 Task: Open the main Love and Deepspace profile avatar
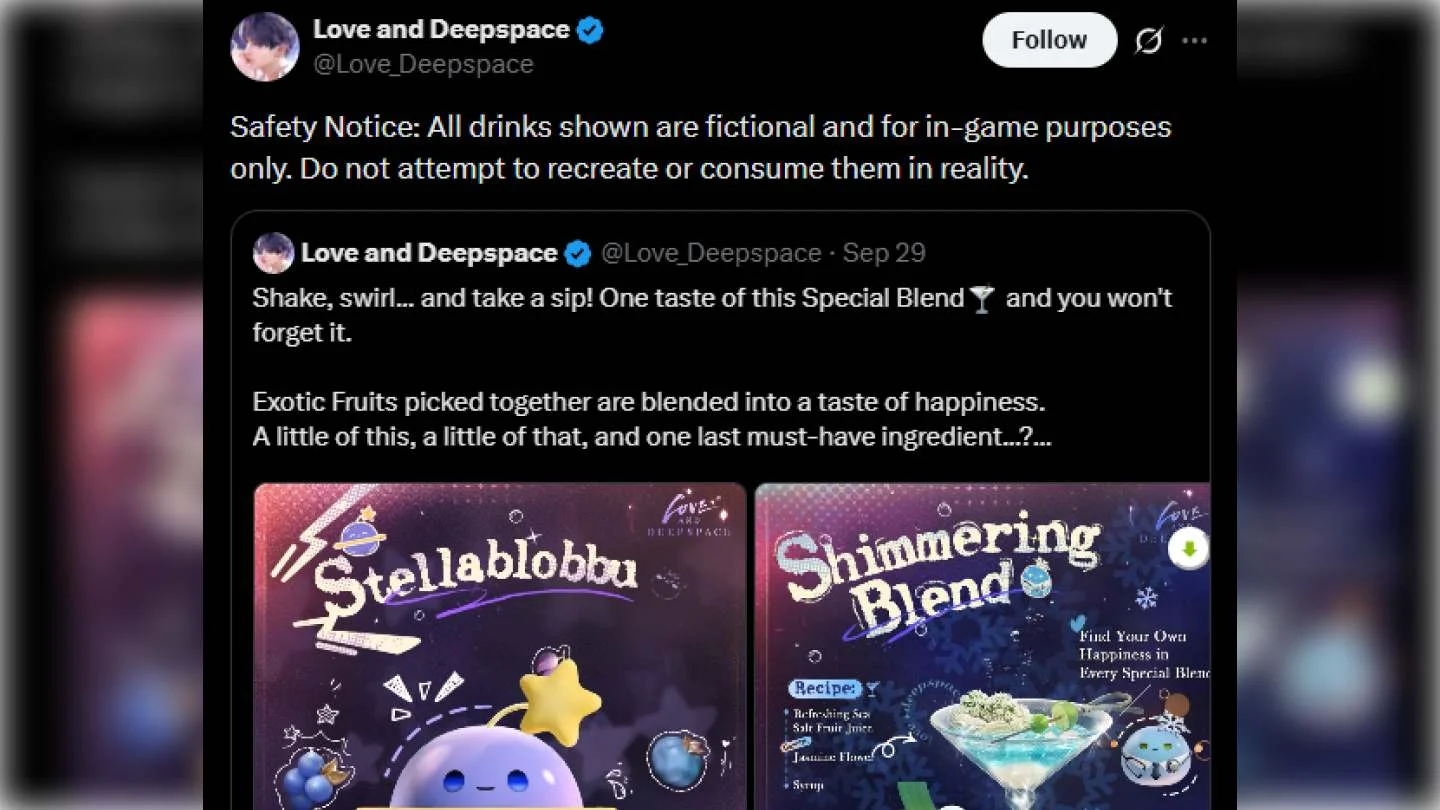click(265, 47)
